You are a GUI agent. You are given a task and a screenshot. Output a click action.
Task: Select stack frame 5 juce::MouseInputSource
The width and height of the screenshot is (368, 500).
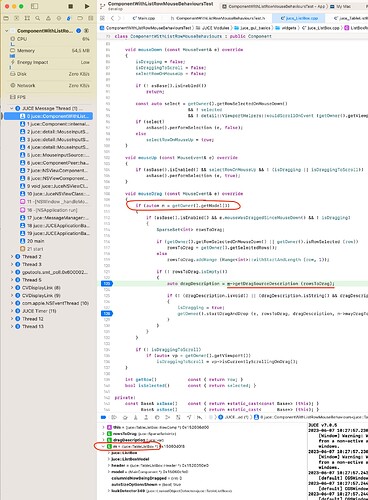[x=54, y=155]
